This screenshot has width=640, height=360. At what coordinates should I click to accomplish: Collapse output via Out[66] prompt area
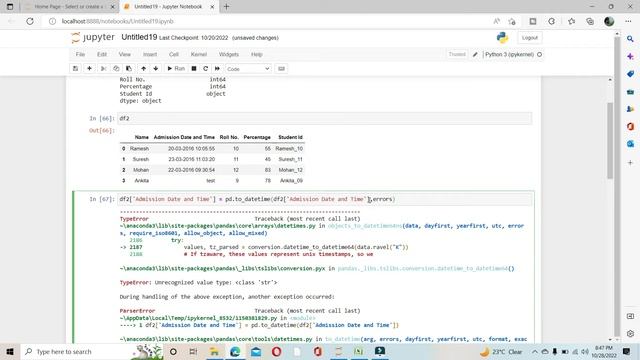pyautogui.click(x=102, y=131)
